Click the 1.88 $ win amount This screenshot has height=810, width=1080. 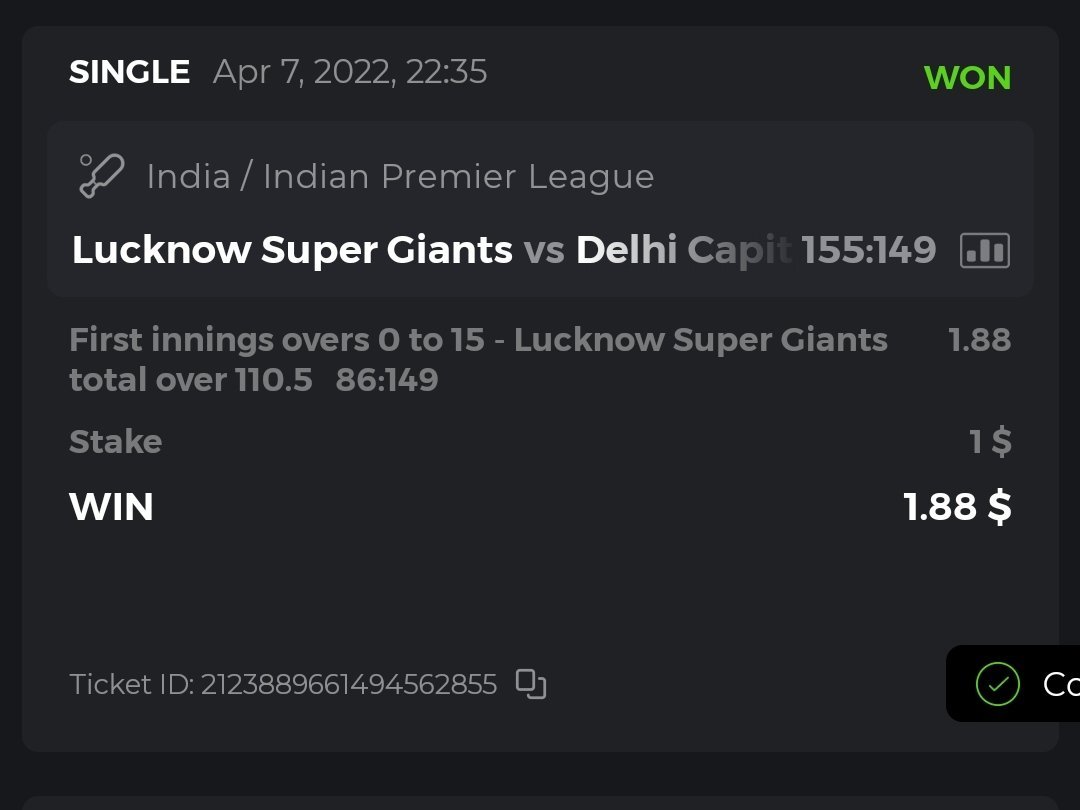[957, 507]
